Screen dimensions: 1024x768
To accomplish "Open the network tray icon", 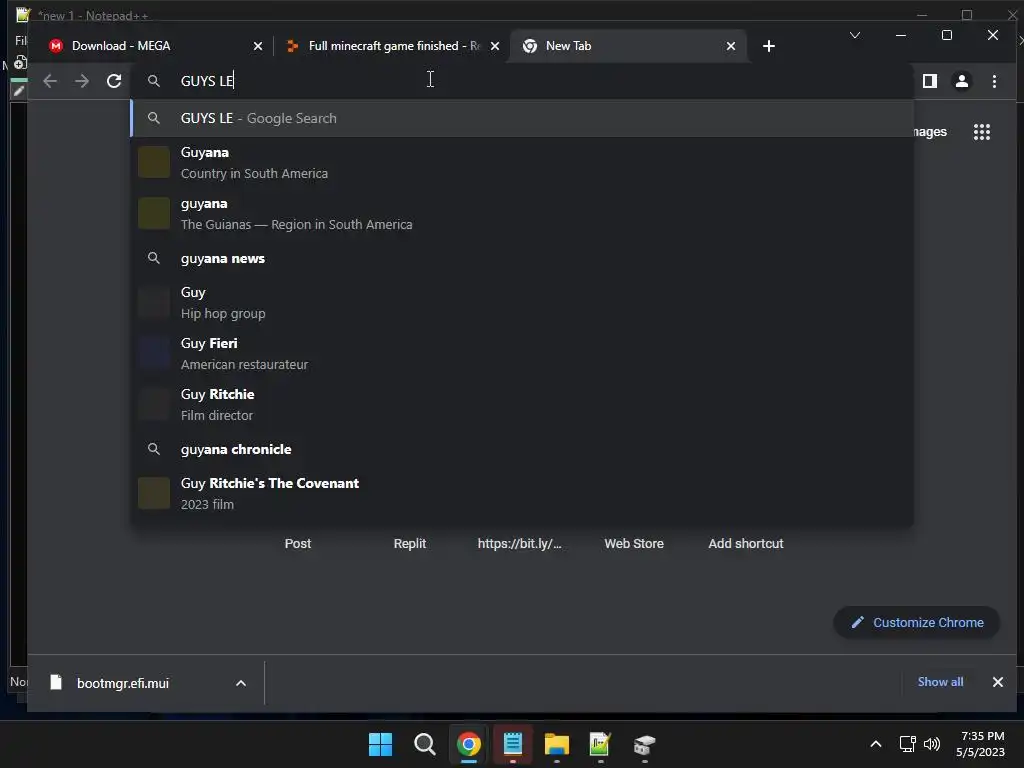I will coord(907,744).
